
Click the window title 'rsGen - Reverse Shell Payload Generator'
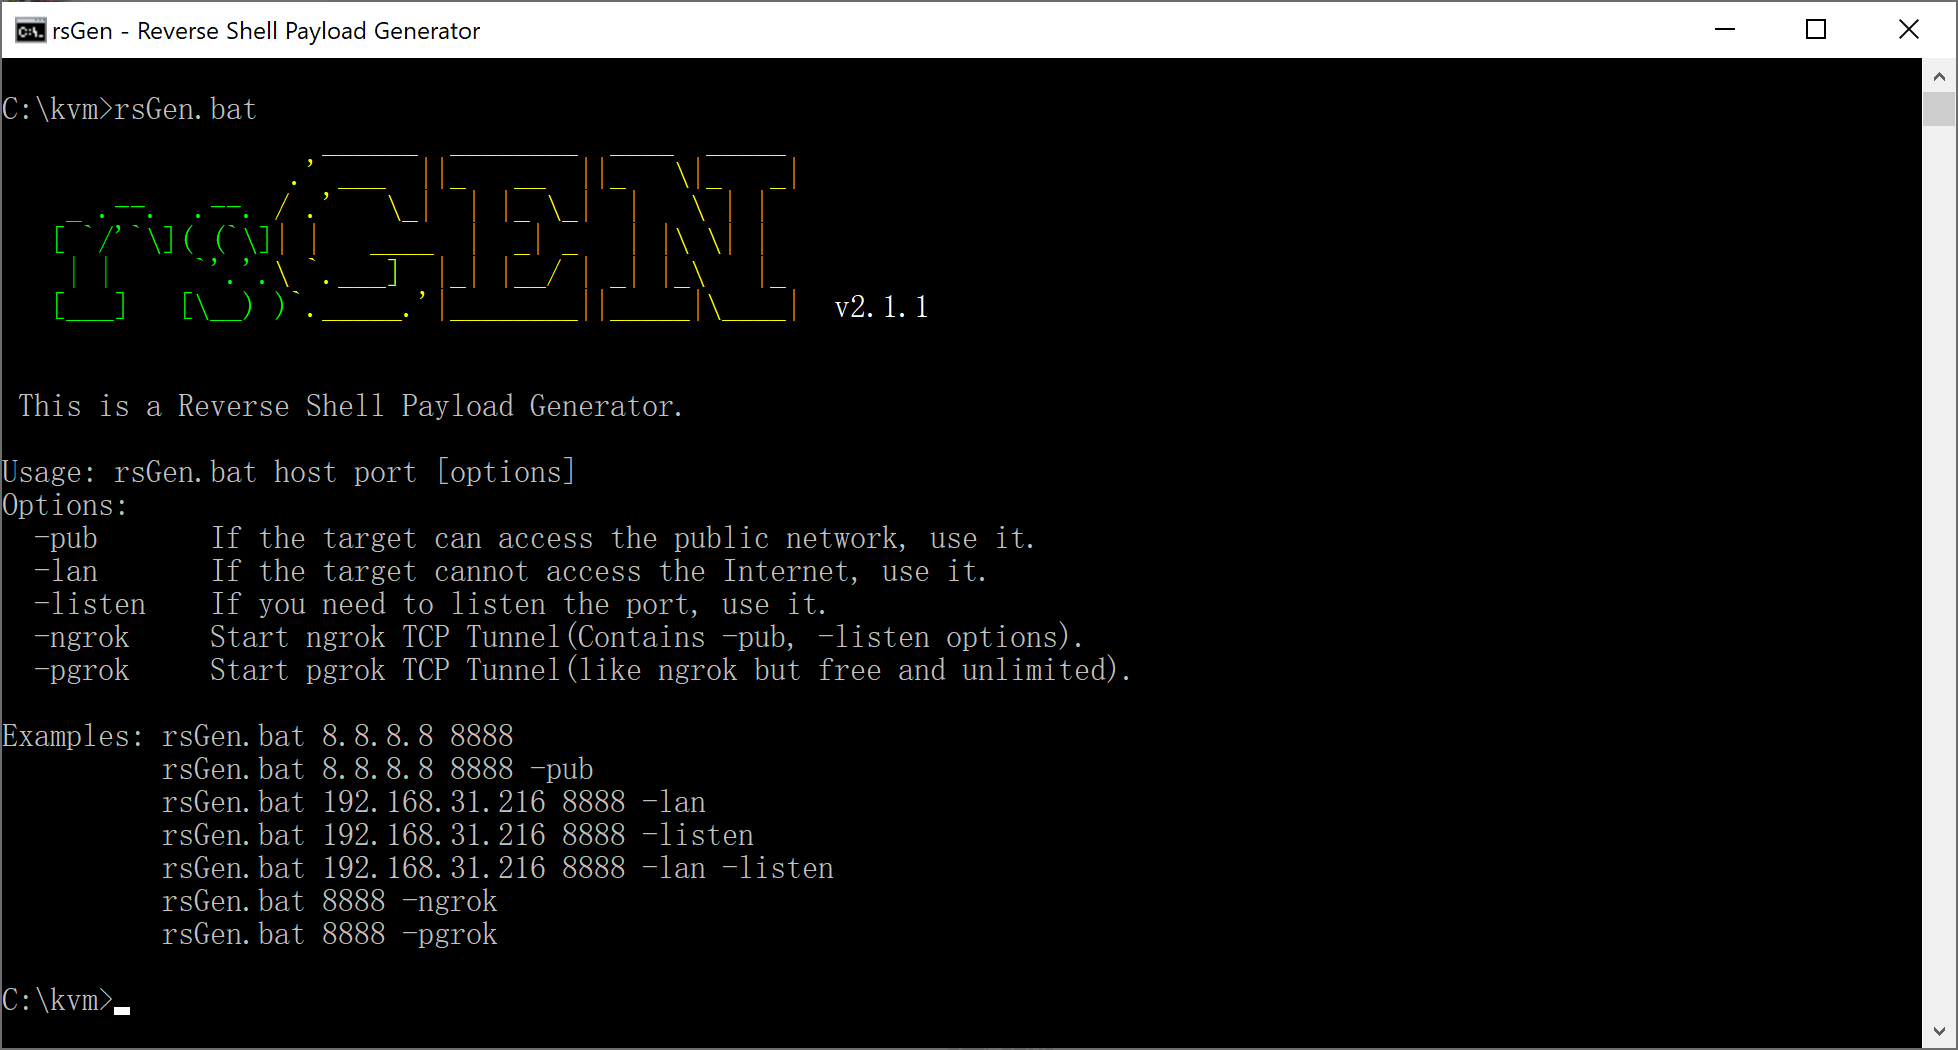(x=266, y=31)
